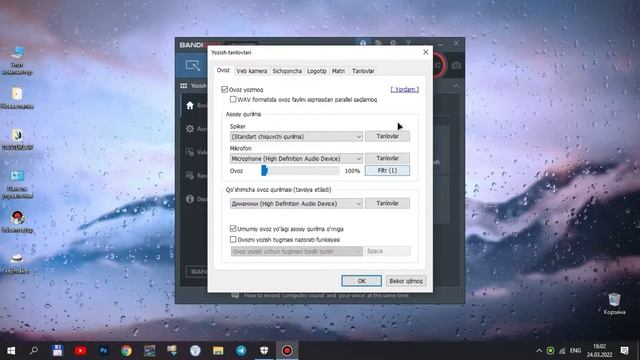Image resolution: width=640 pixels, height=360 pixels.
Task: Switch to the Sichqoncha tab
Action: pyautogui.click(x=287, y=71)
